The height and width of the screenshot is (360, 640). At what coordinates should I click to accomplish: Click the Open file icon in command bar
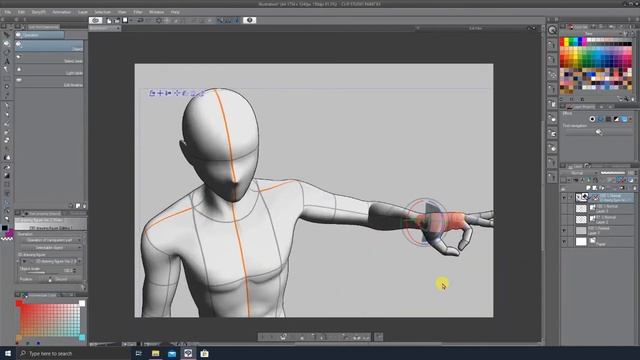pyautogui.click(x=117, y=20)
